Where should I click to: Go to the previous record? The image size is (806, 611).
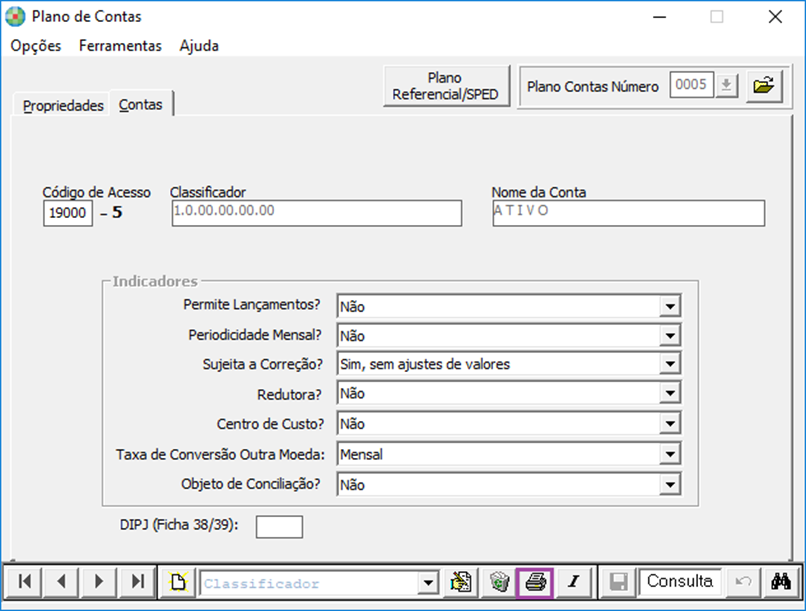point(61,582)
